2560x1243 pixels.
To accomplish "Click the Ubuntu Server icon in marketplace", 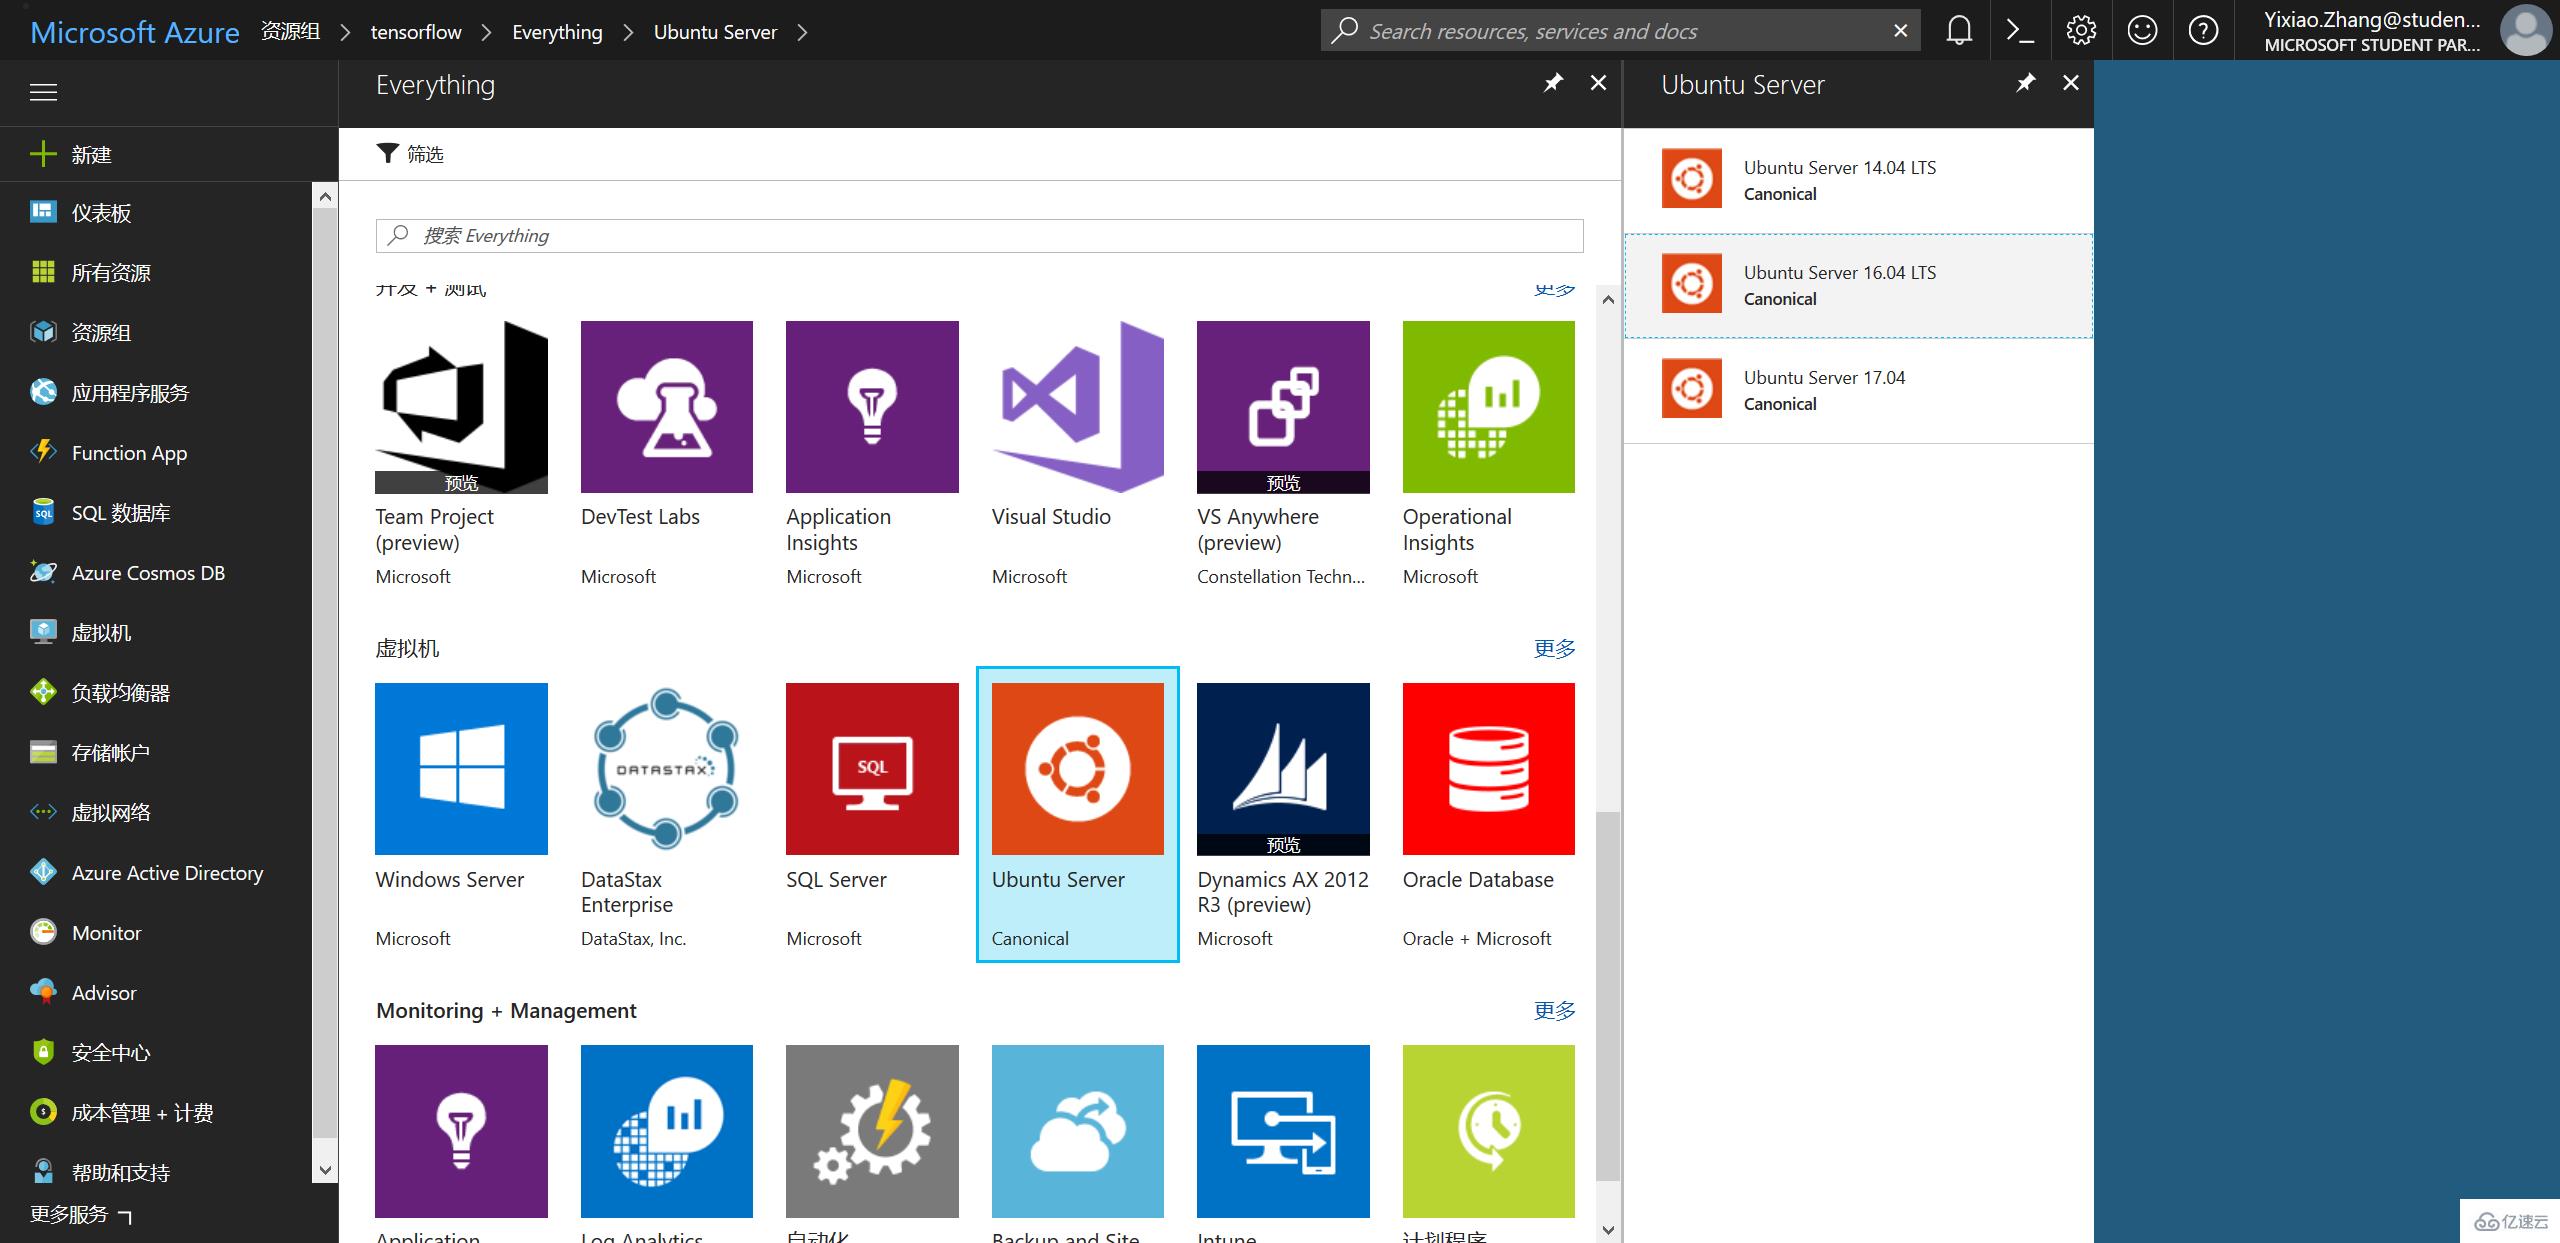I will pos(1078,768).
